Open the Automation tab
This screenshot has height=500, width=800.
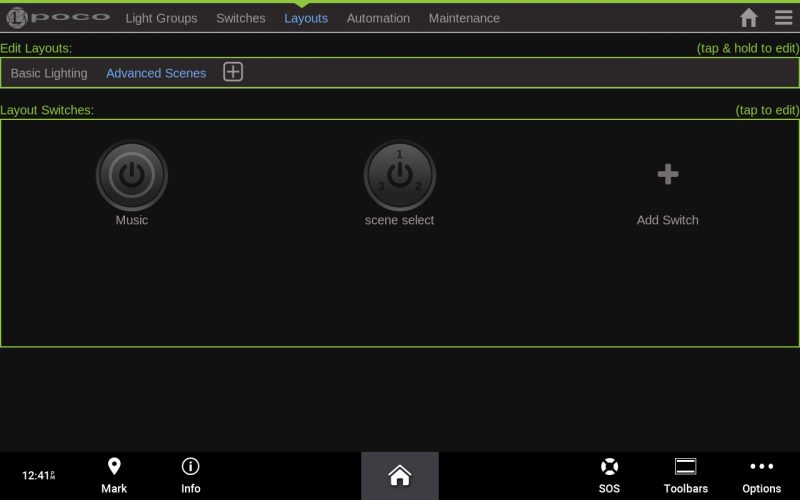(378, 18)
